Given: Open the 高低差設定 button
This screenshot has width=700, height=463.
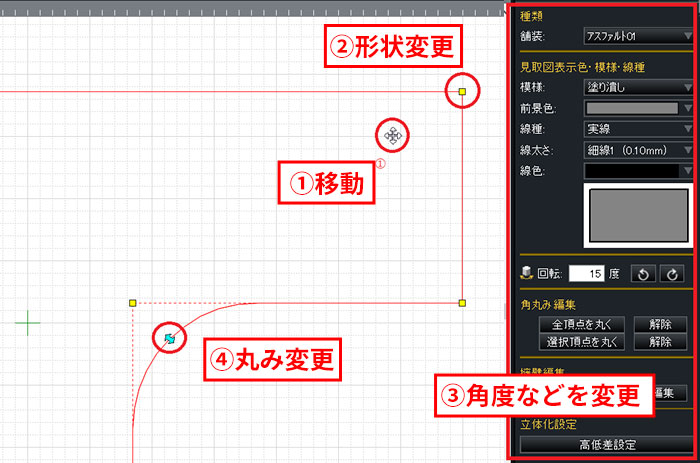Looking at the screenshot, I should [607, 445].
